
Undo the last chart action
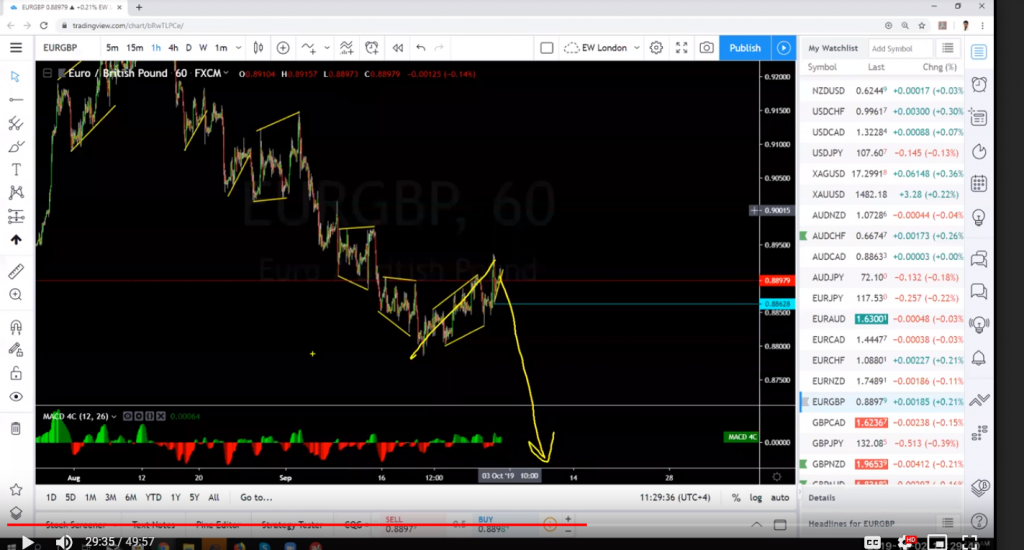(x=421, y=48)
